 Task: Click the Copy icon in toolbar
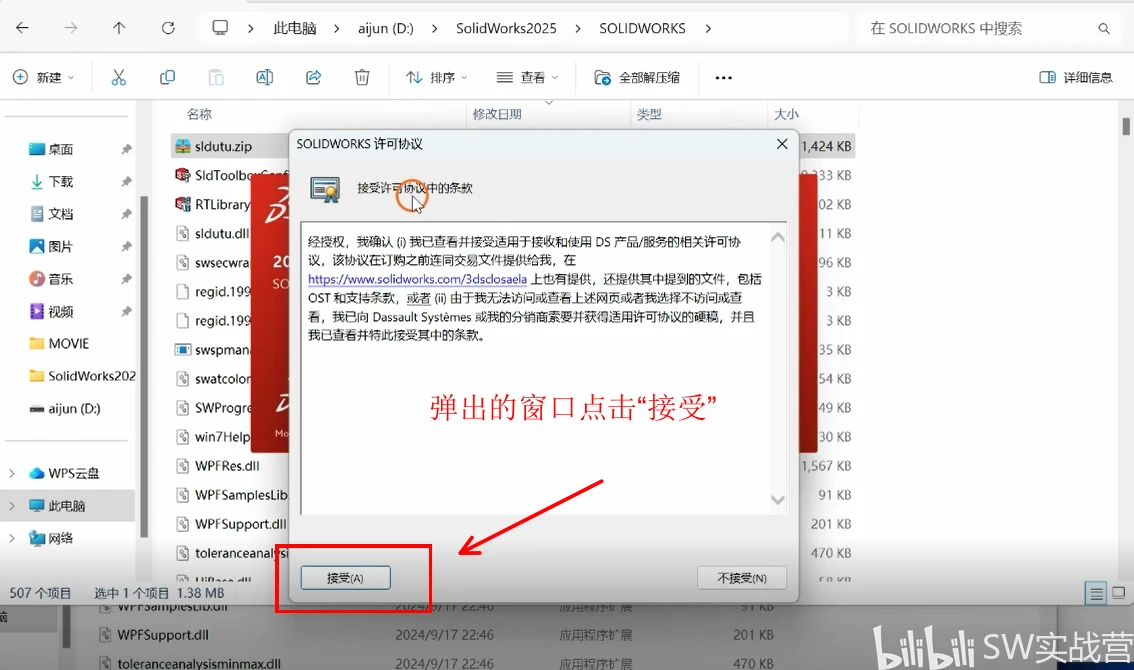tap(167, 77)
